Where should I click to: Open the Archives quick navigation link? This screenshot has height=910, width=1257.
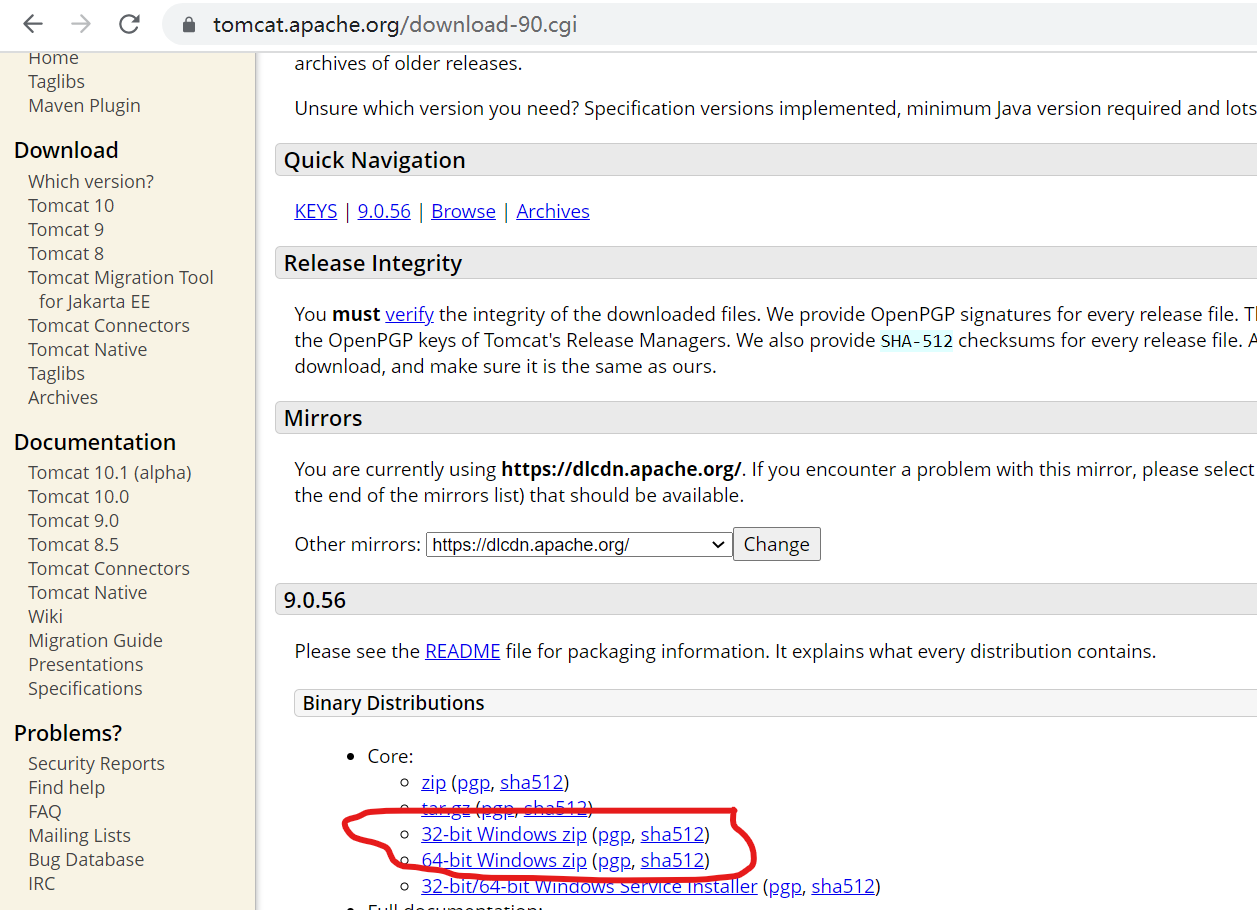pos(553,211)
